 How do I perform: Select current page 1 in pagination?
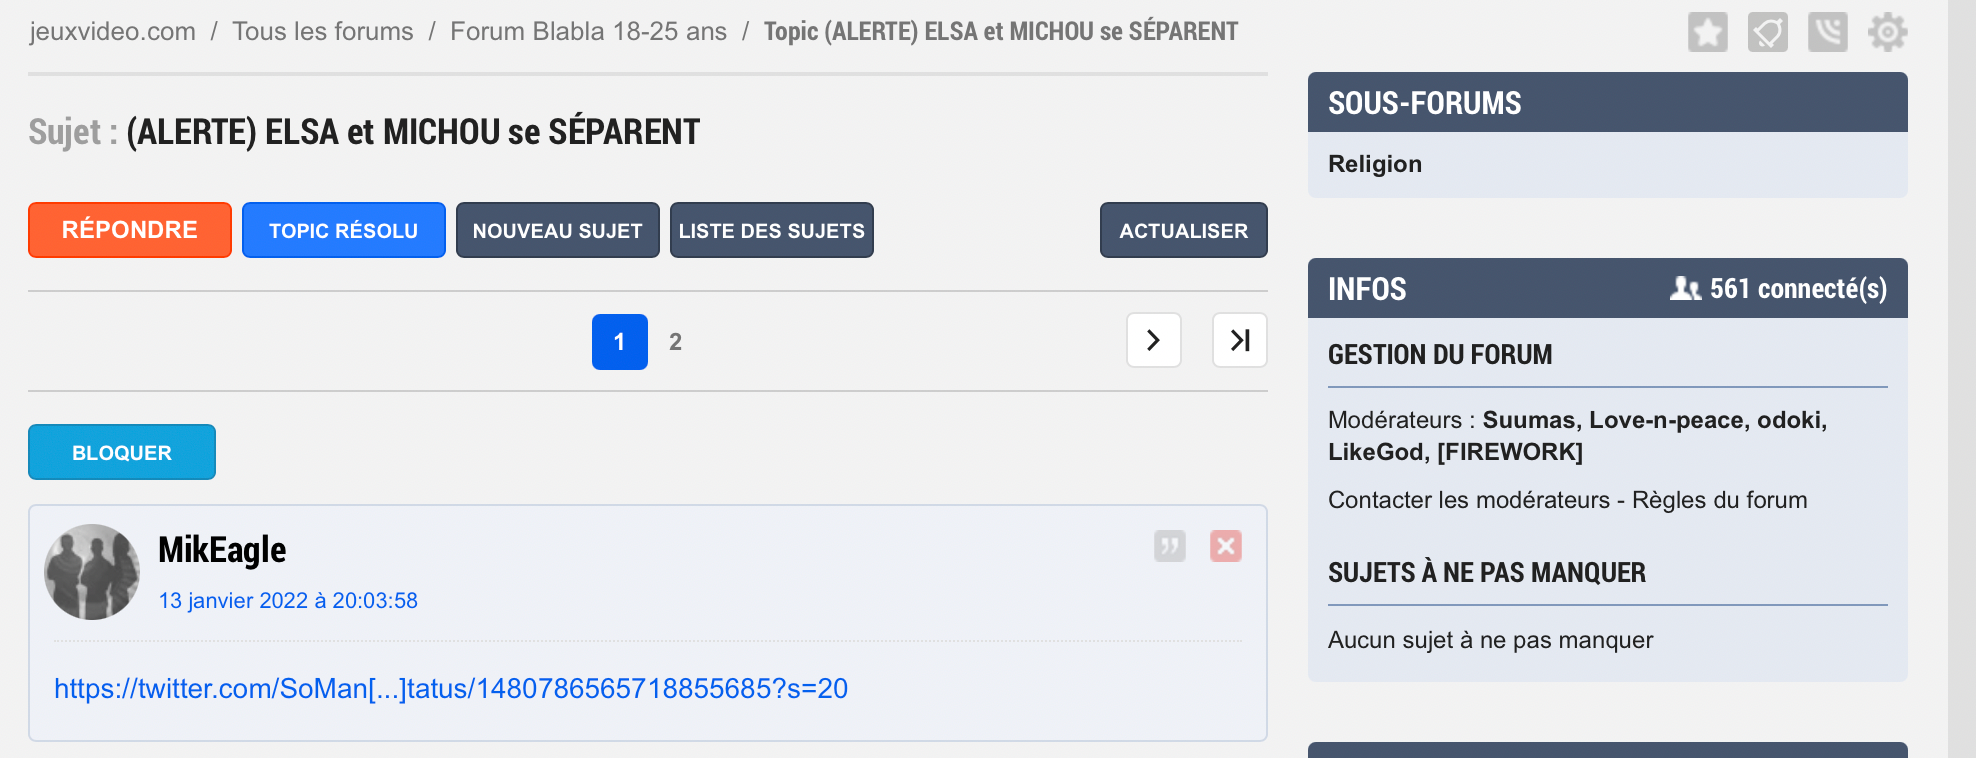point(619,342)
